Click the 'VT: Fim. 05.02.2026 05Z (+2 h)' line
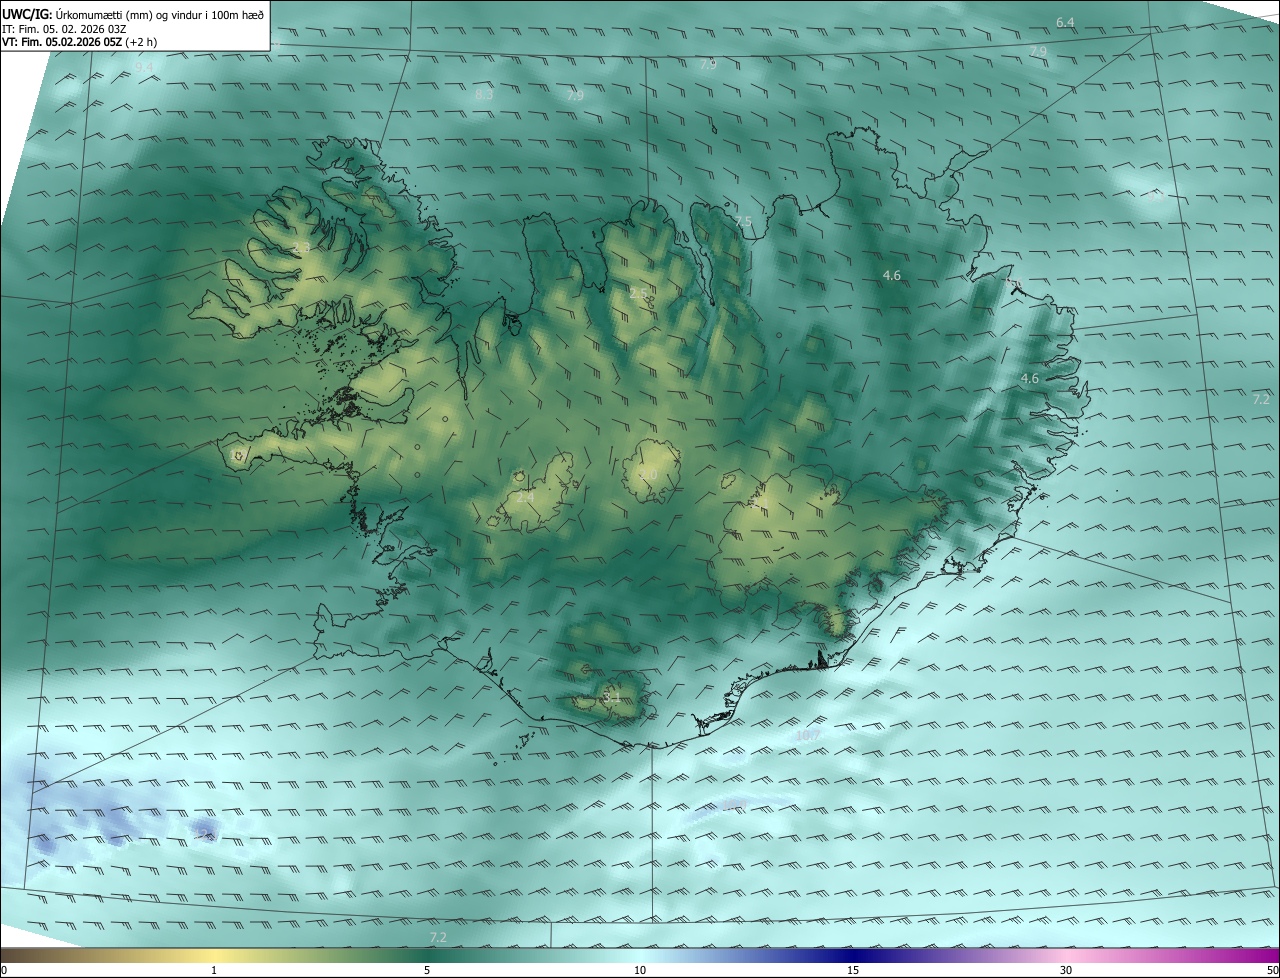 [80, 42]
